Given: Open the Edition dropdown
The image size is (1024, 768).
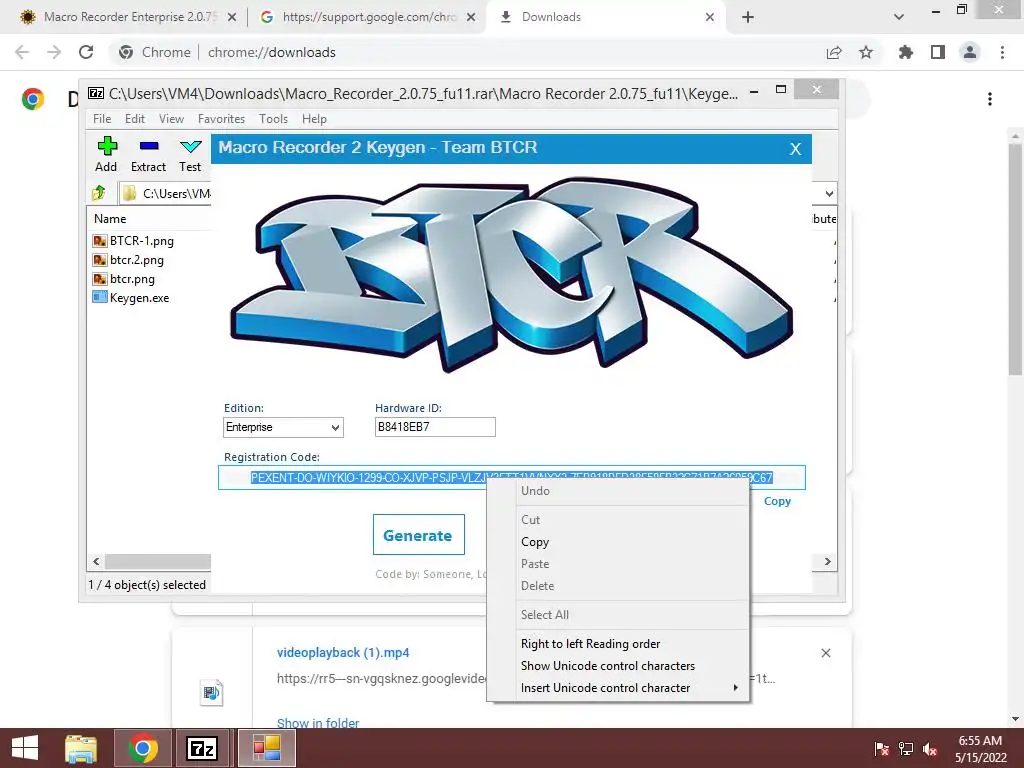Looking at the screenshot, I should click(x=283, y=427).
